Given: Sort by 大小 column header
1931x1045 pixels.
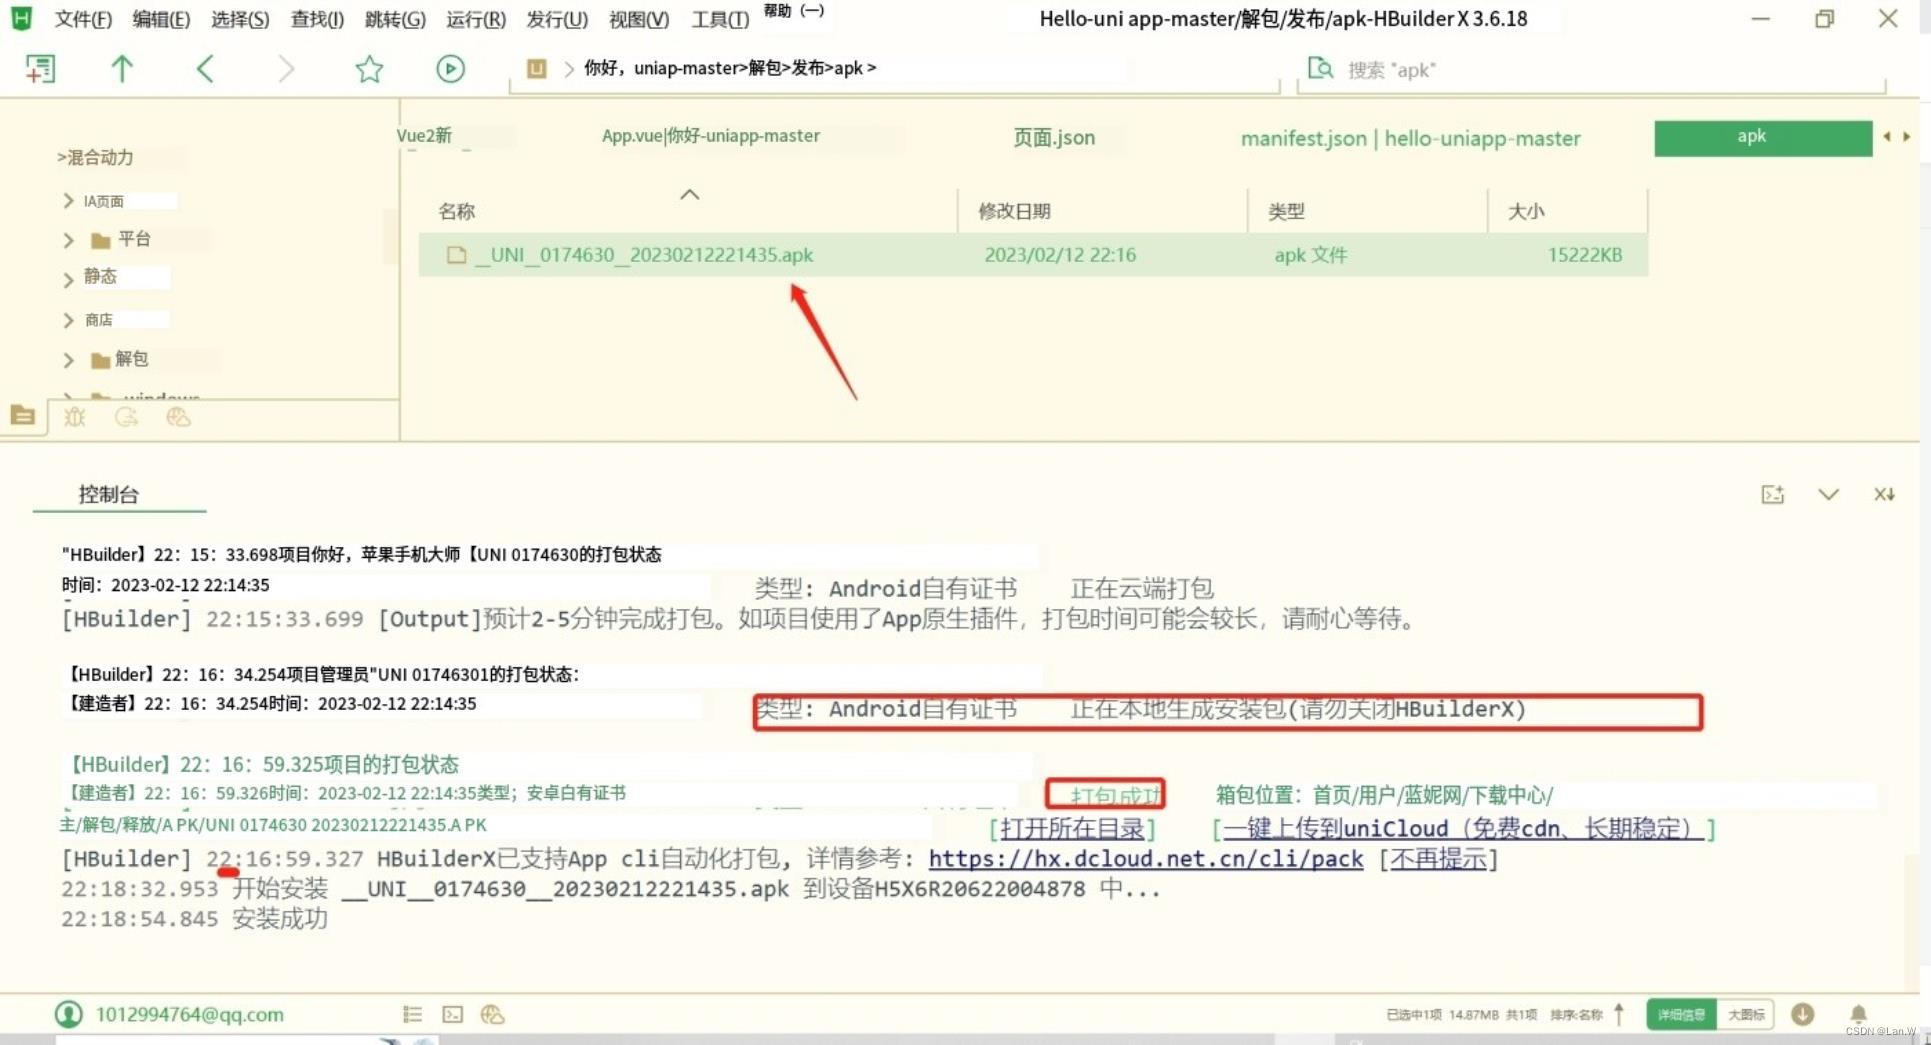Looking at the screenshot, I should coord(1526,211).
